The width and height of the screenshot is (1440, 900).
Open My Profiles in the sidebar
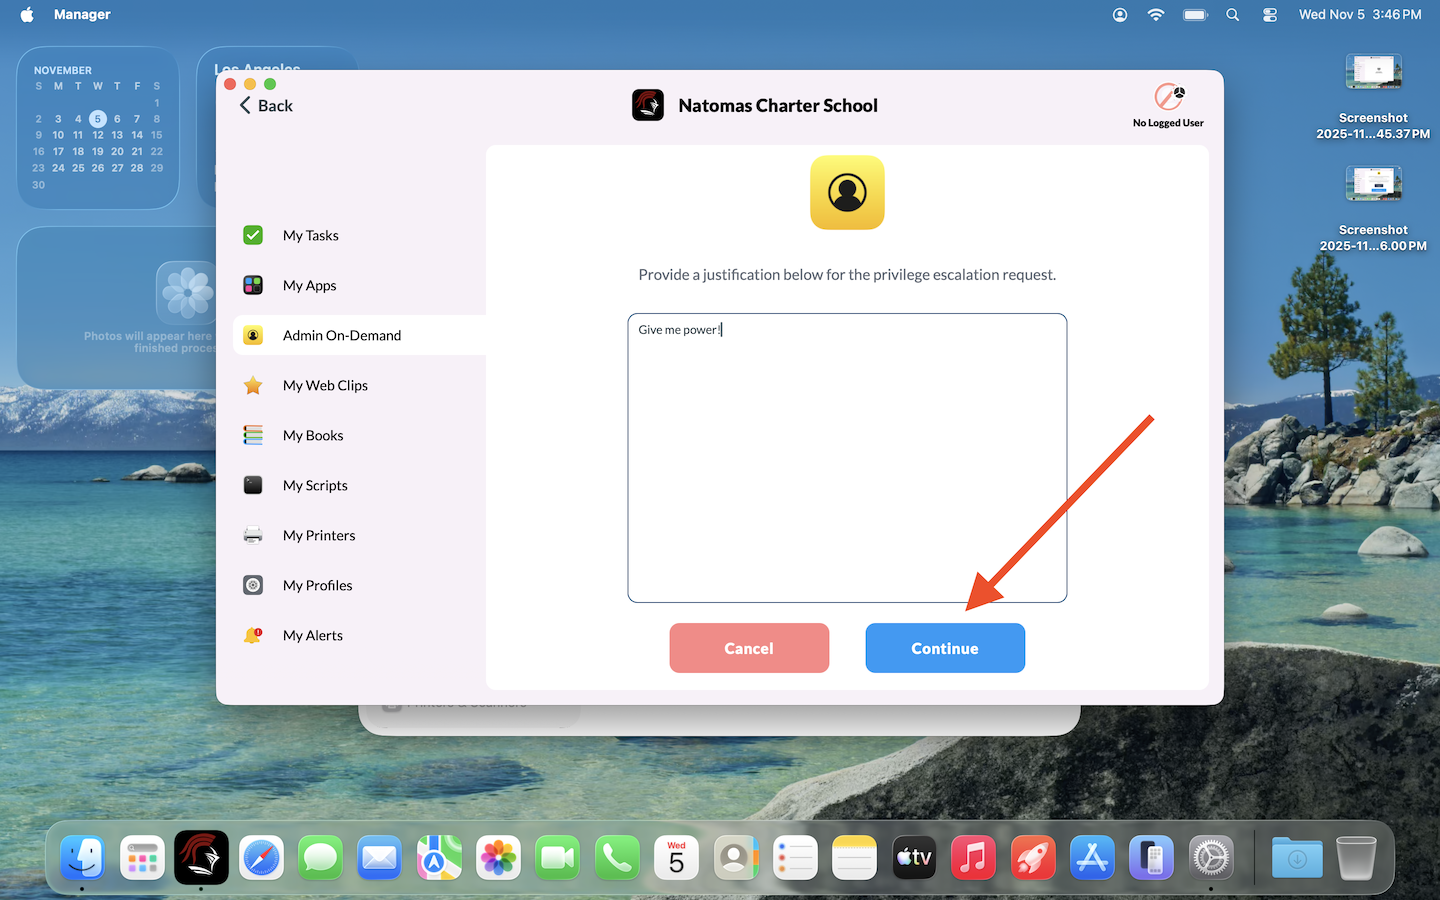(x=359, y=585)
